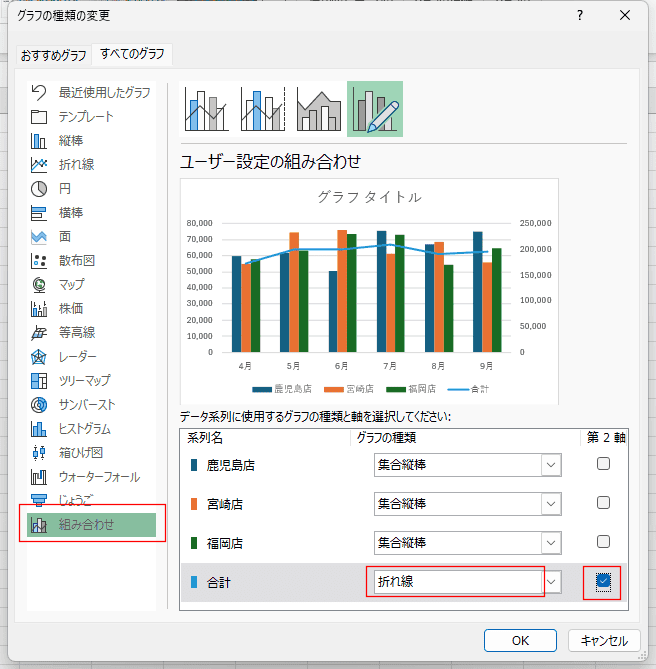This screenshot has width=656, height=669.
Task: Switch to the おすすめグラフ tab
Action: click(x=54, y=54)
